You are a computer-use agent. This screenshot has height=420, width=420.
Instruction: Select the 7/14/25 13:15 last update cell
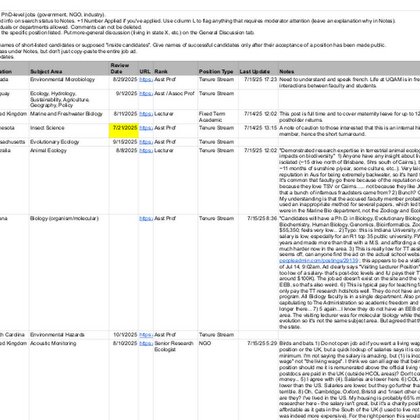coord(258,131)
